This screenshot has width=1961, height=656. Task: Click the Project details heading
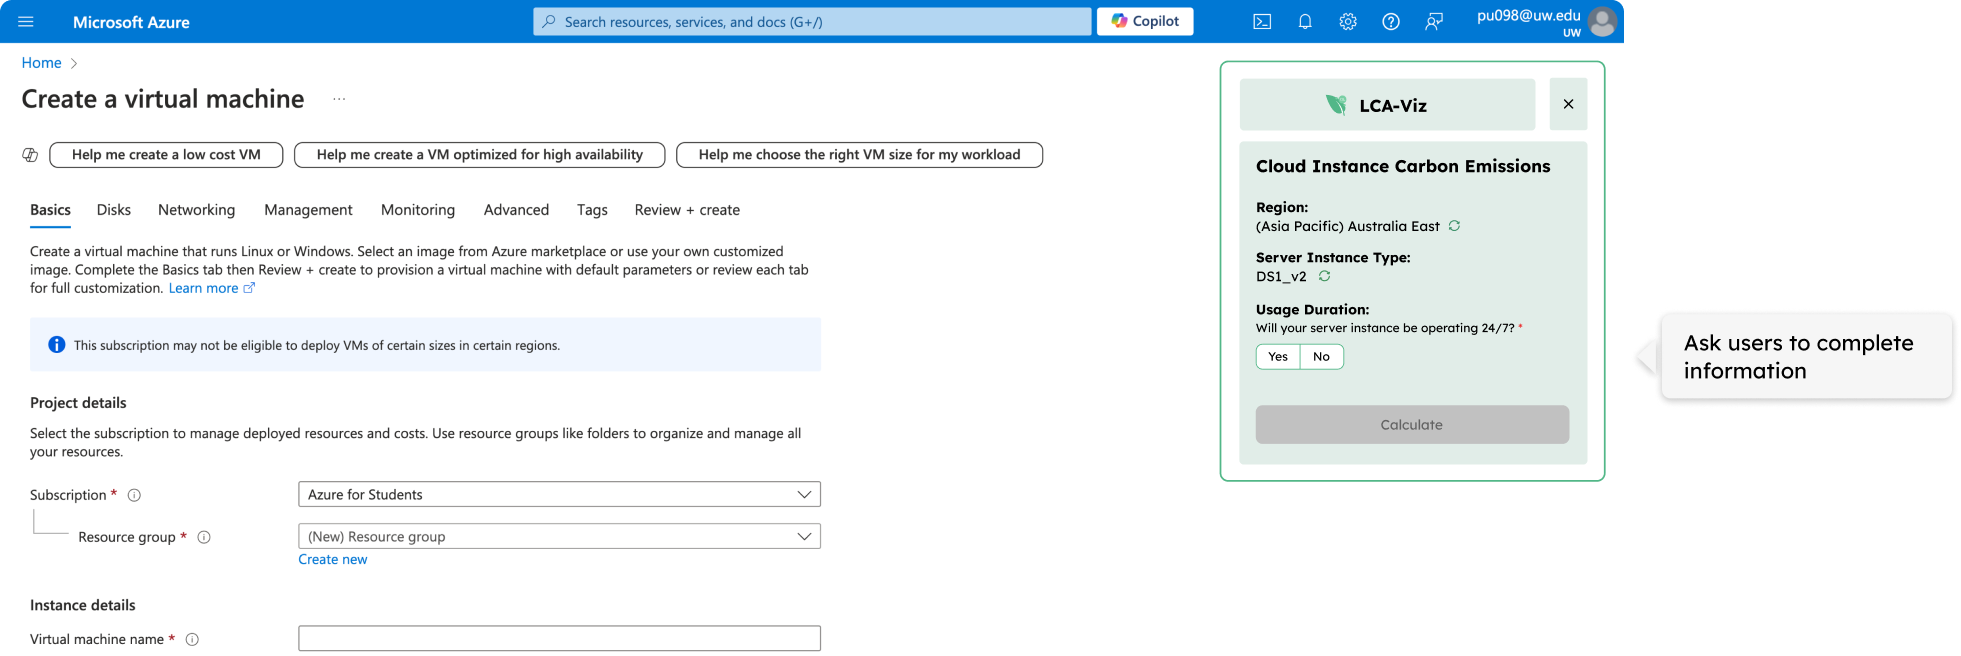click(78, 403)
